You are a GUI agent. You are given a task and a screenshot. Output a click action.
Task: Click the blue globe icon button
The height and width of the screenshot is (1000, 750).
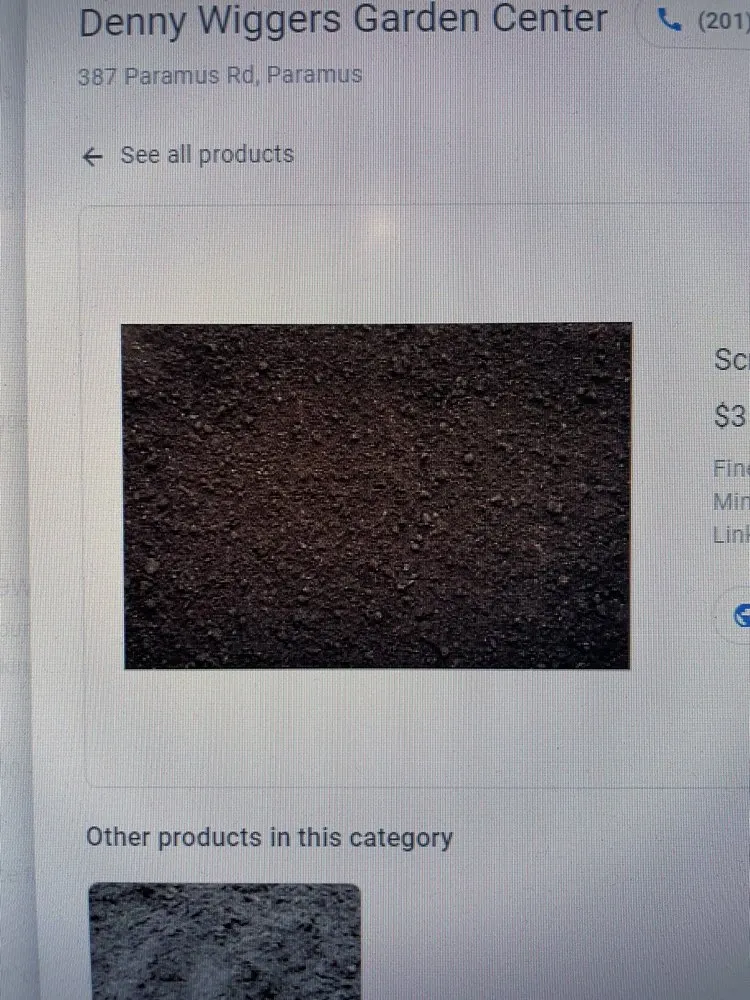point(742,616)
